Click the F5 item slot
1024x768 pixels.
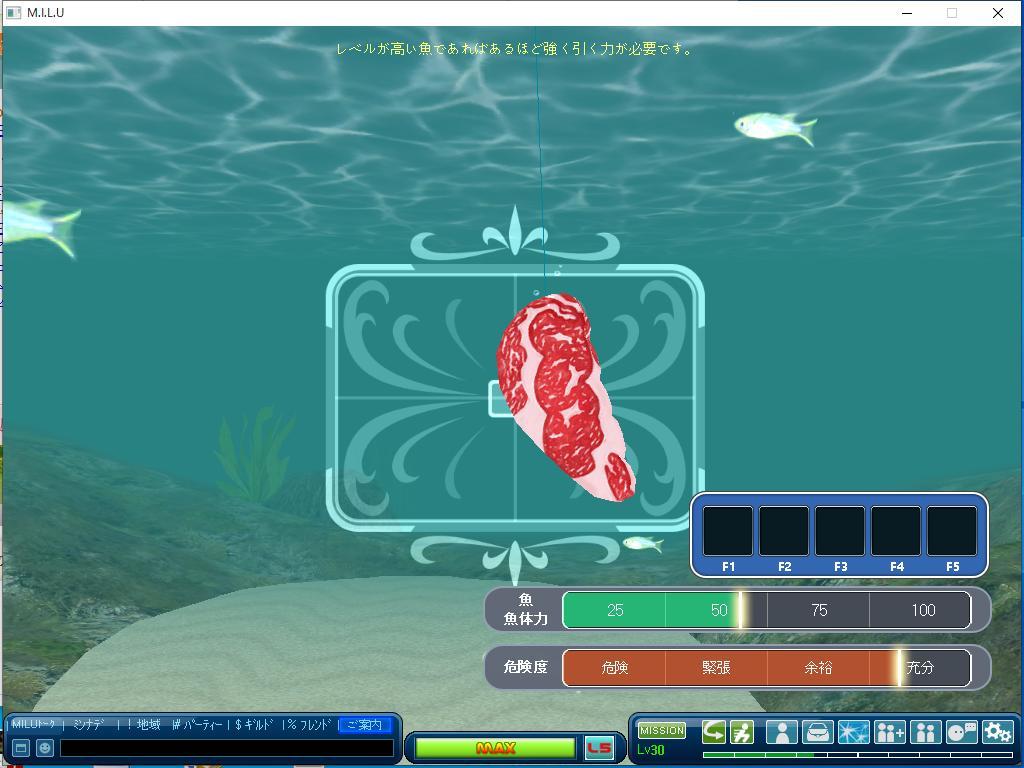pos(952,531)
